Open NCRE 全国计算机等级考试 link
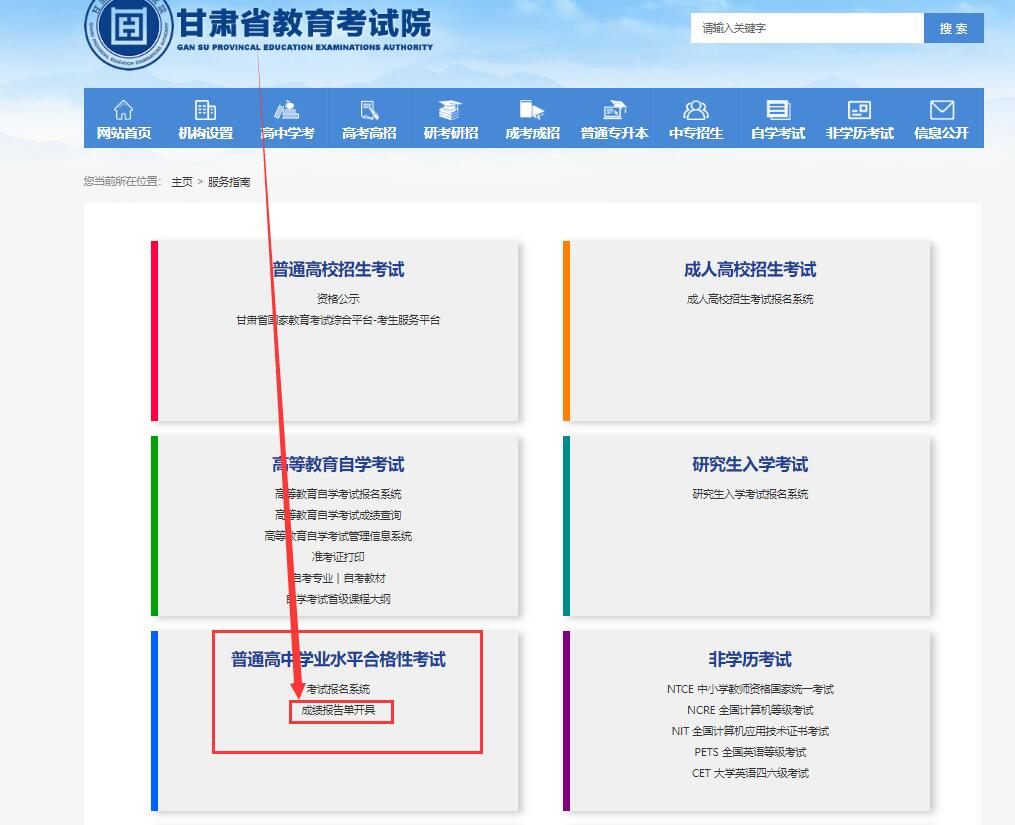The height and width of the screenshot is (825, 1015). (x=750, y=710)
